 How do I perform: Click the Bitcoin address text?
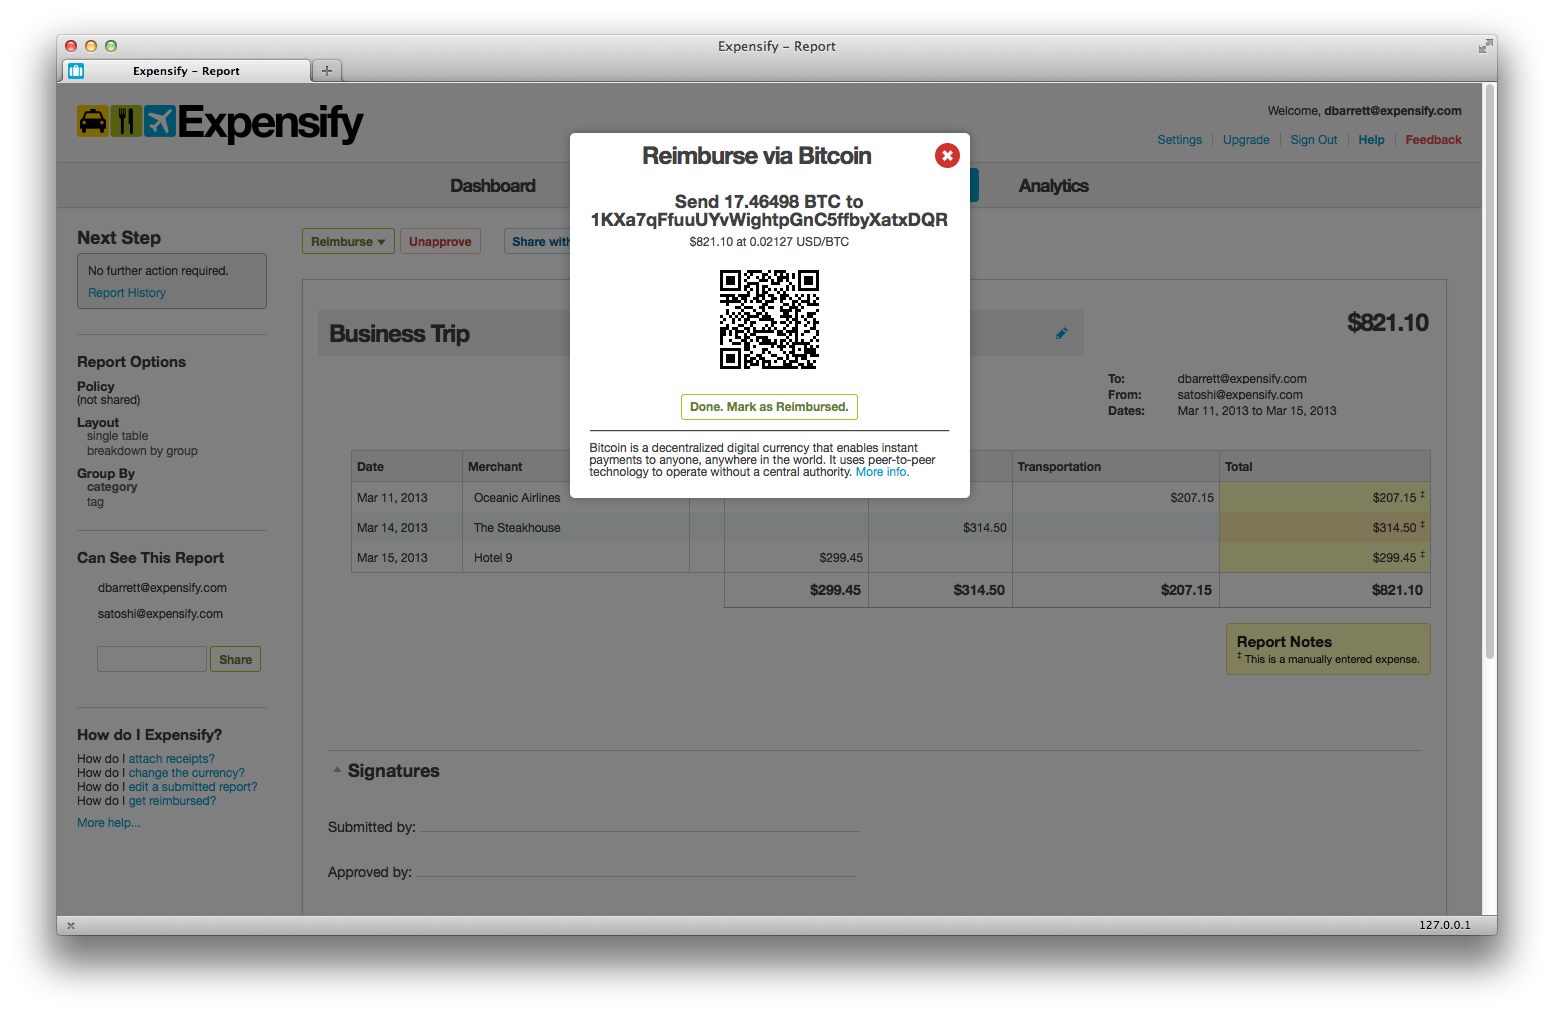click(769, 220)
